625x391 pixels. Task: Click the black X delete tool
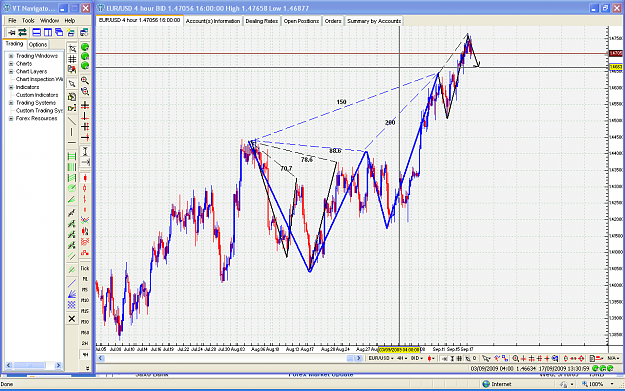(x=72, y=318)
